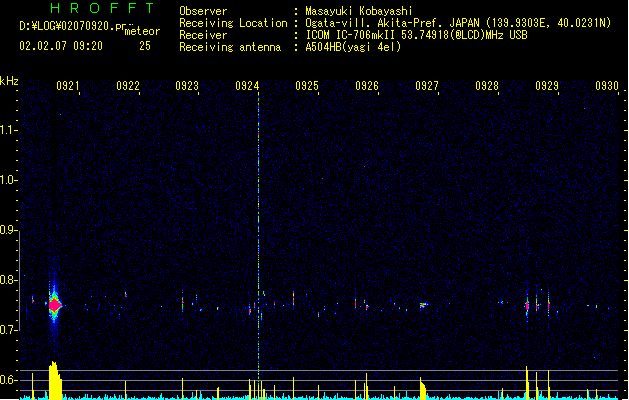Click the date stamp 02.02.07 09:20
629x400 pixels.
61,46
